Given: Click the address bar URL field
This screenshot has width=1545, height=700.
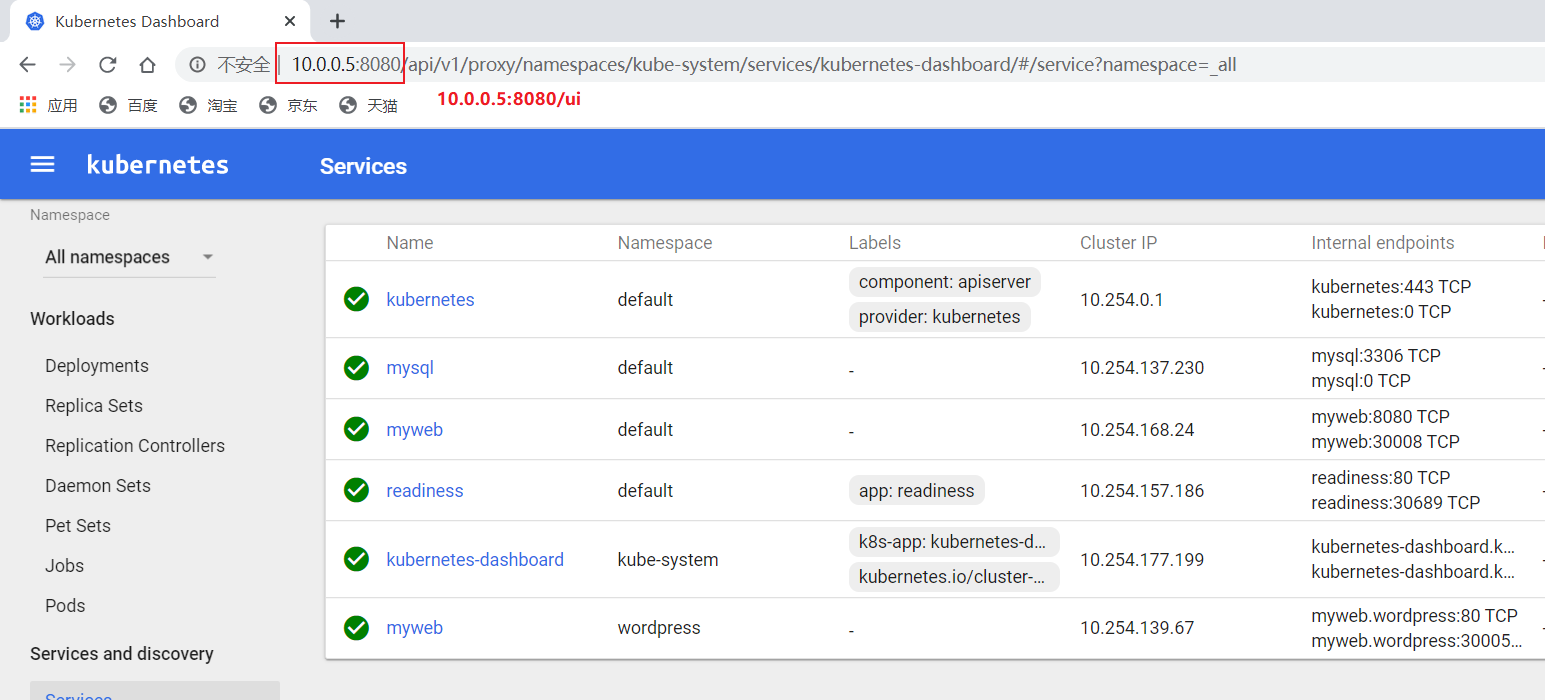Looking at the screenshot, I should [x=800, y=65].
